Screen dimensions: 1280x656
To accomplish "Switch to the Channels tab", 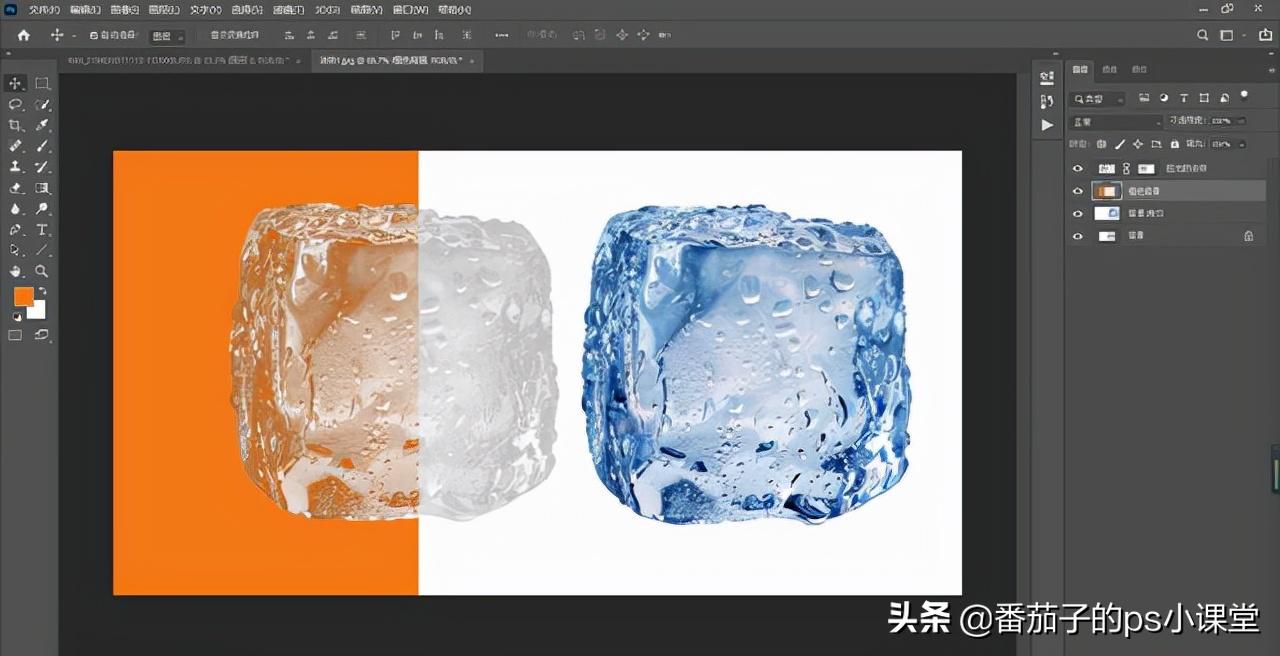I will click(x=1110, y=69).
